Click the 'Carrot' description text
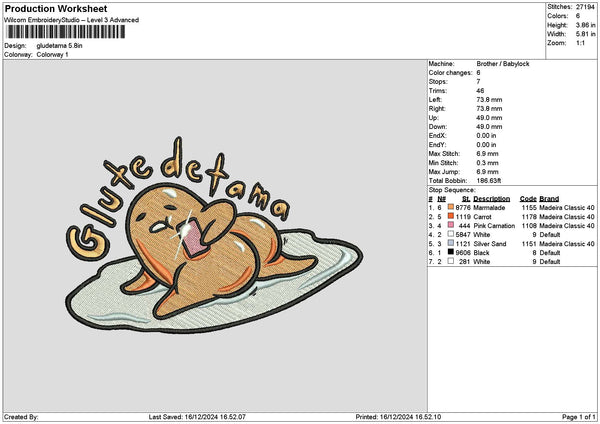Image resolution: width=600 pixels, height=424 pixels. [482, 217]
